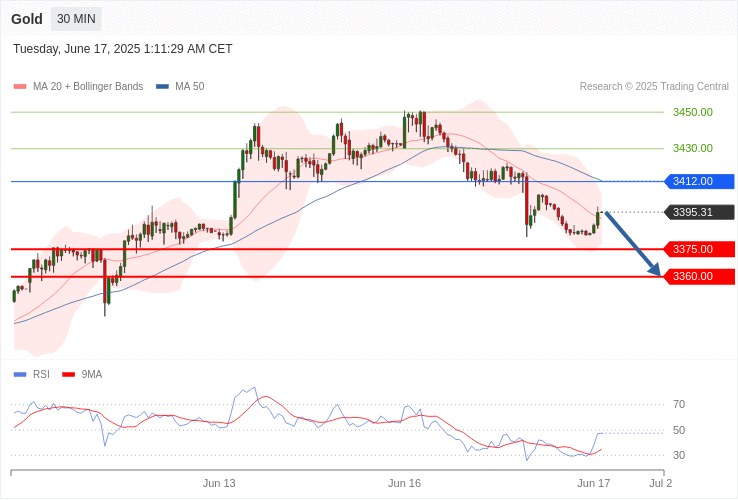
Task: Click the 30 MIN timeframe badge
Action: click(x=76, y=19)
